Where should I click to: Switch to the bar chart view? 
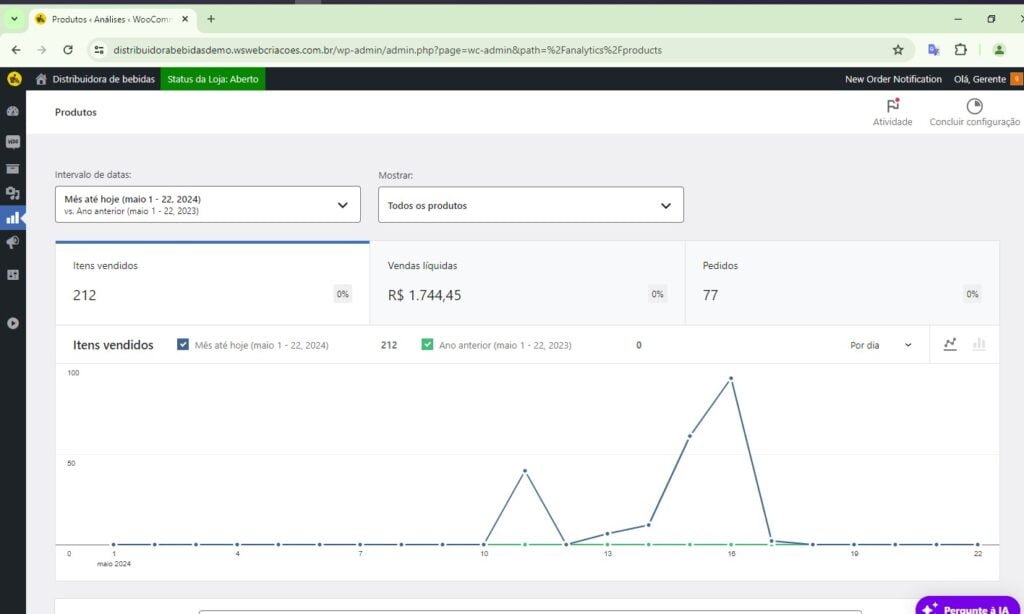(979, 344)
